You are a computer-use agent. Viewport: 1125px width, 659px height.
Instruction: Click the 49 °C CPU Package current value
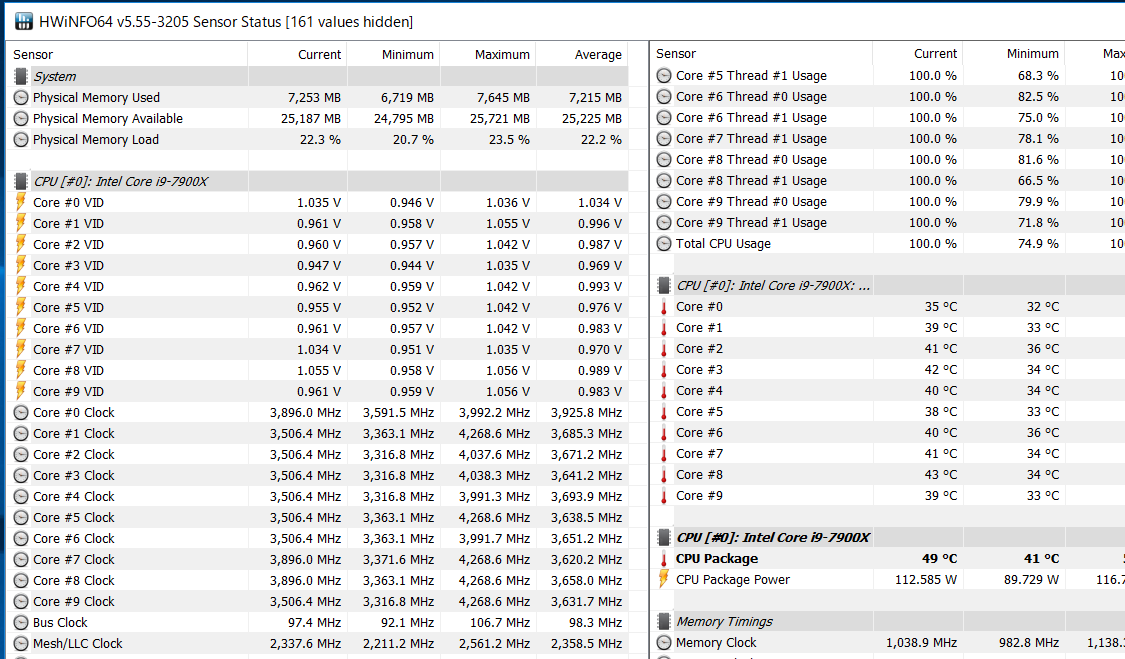pos(939,558)
